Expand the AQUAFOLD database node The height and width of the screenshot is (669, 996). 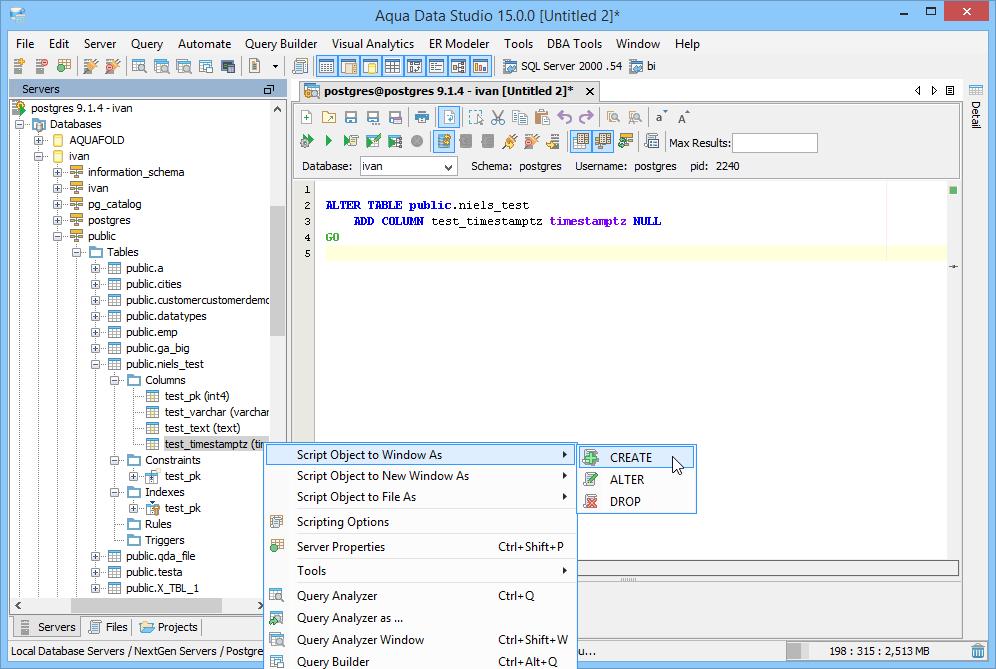[x=39, y=140]
